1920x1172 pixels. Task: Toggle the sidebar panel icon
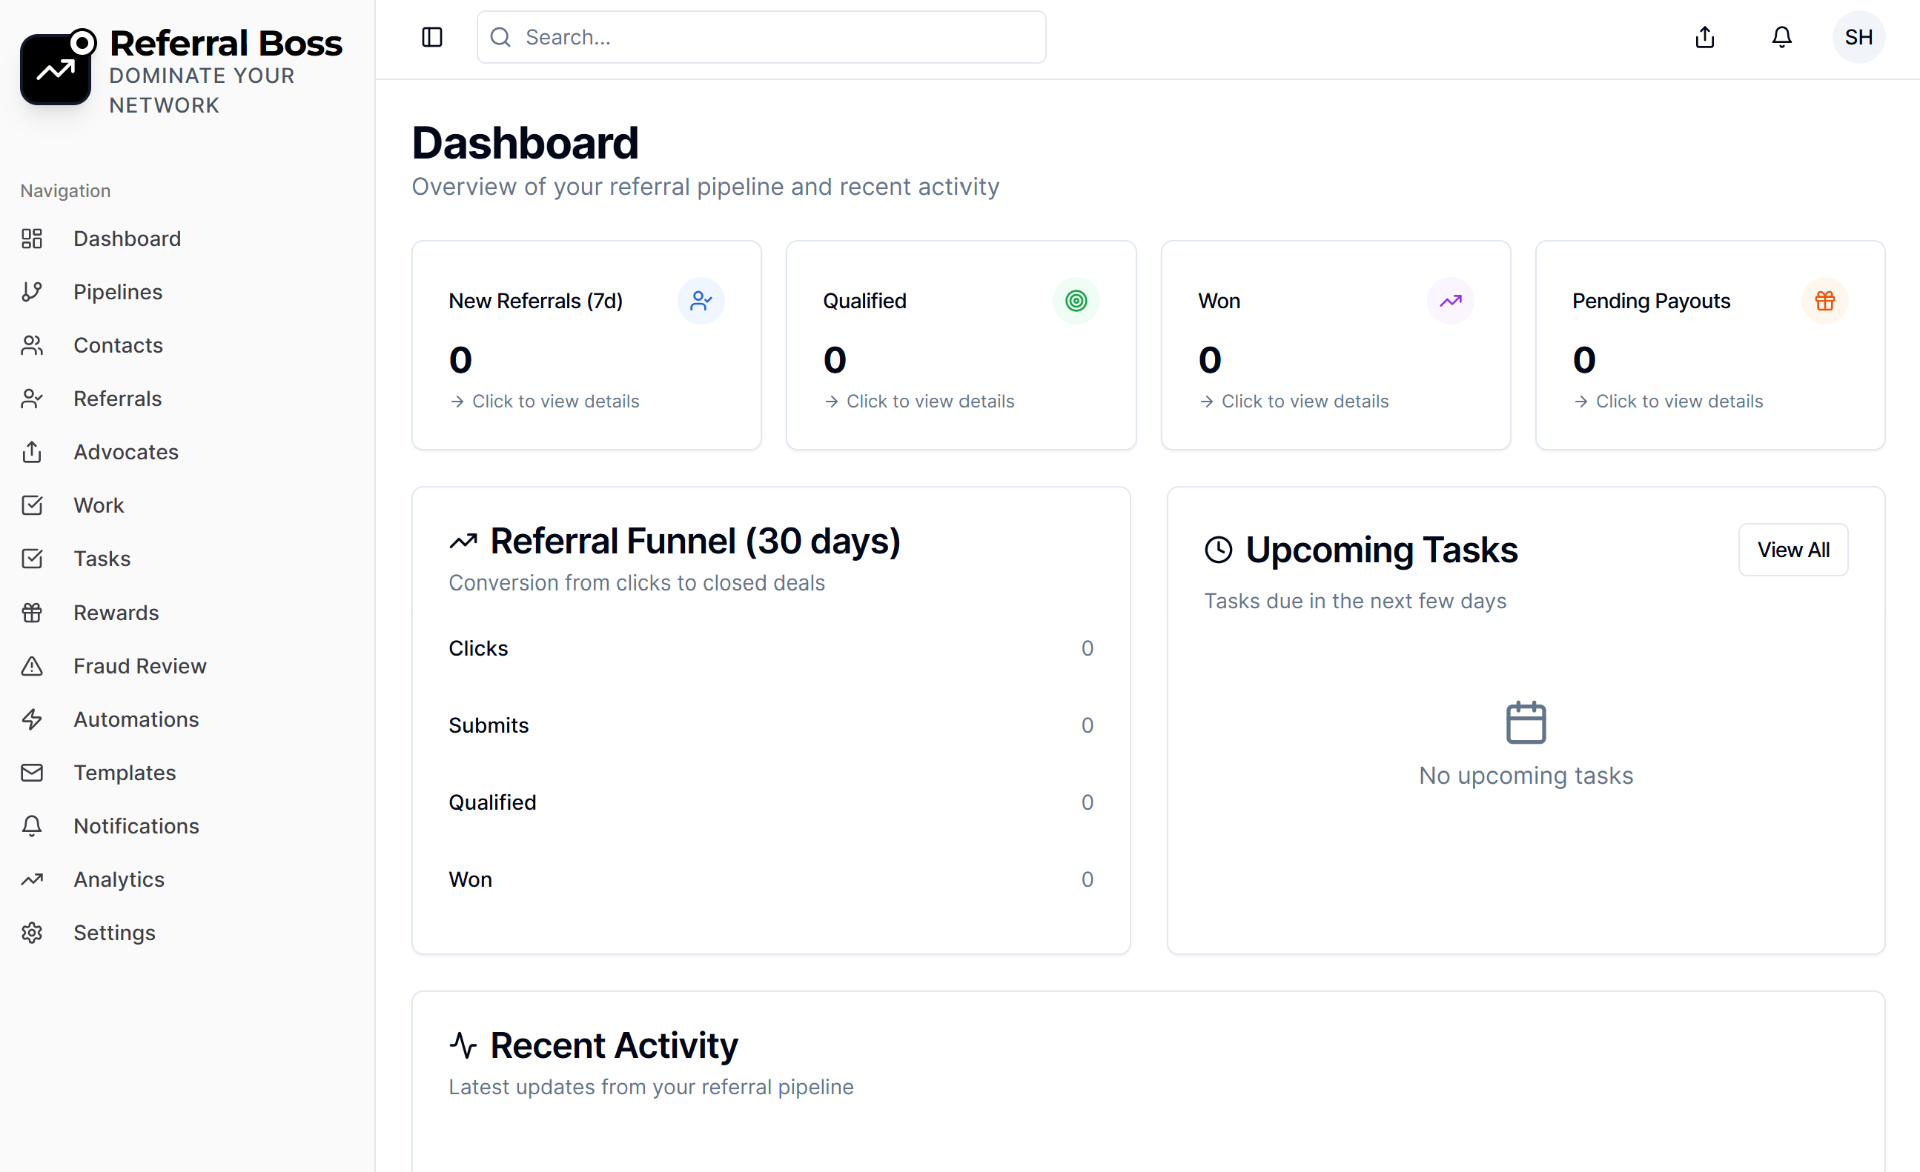(x=432, y=37)
